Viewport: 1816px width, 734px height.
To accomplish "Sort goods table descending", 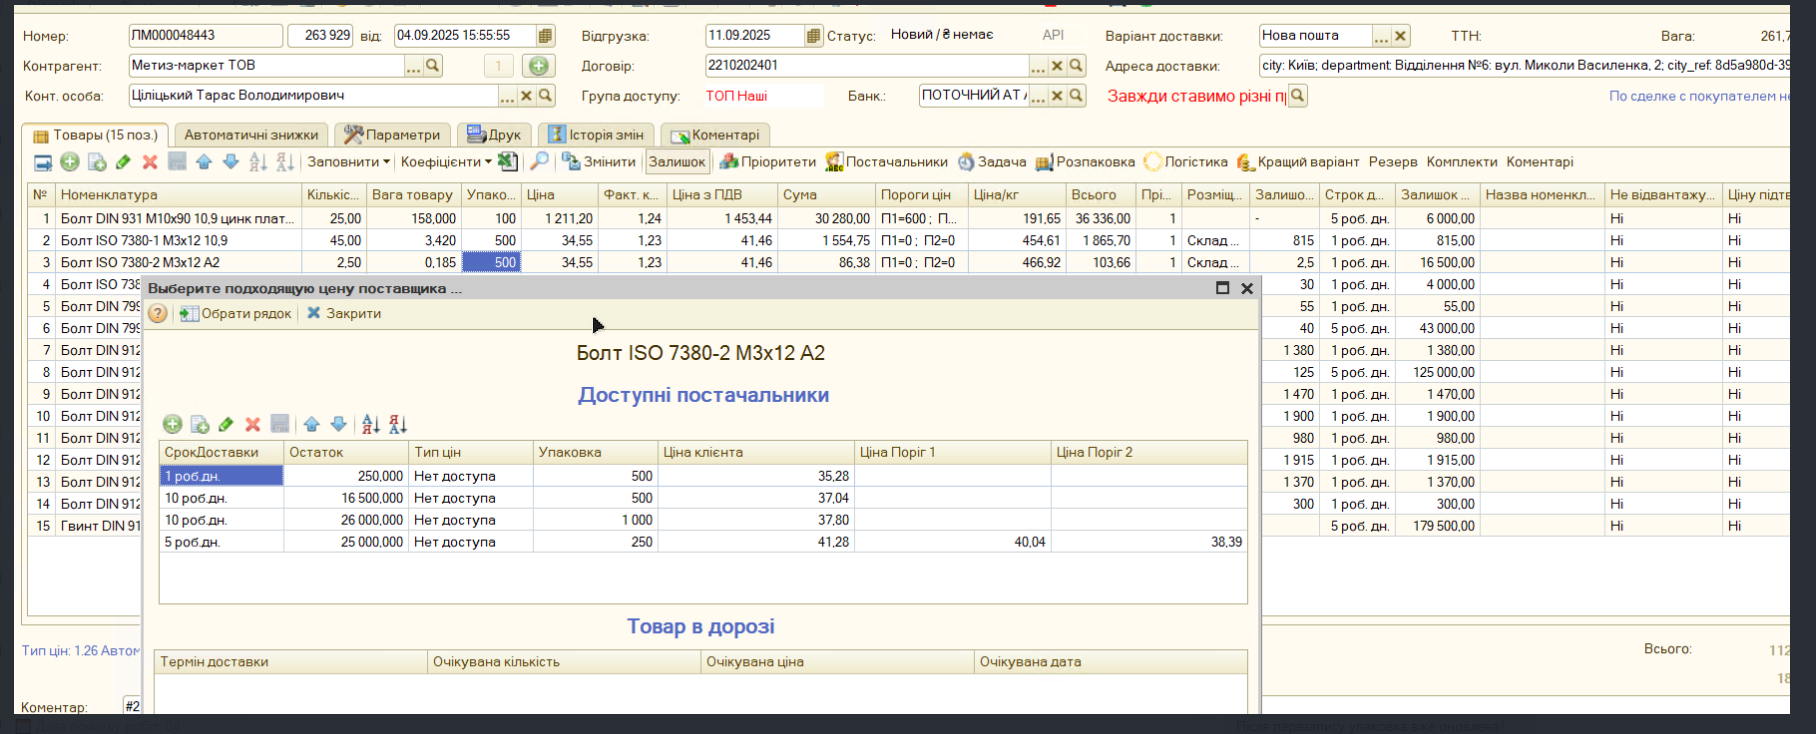I will pos(285,162).
